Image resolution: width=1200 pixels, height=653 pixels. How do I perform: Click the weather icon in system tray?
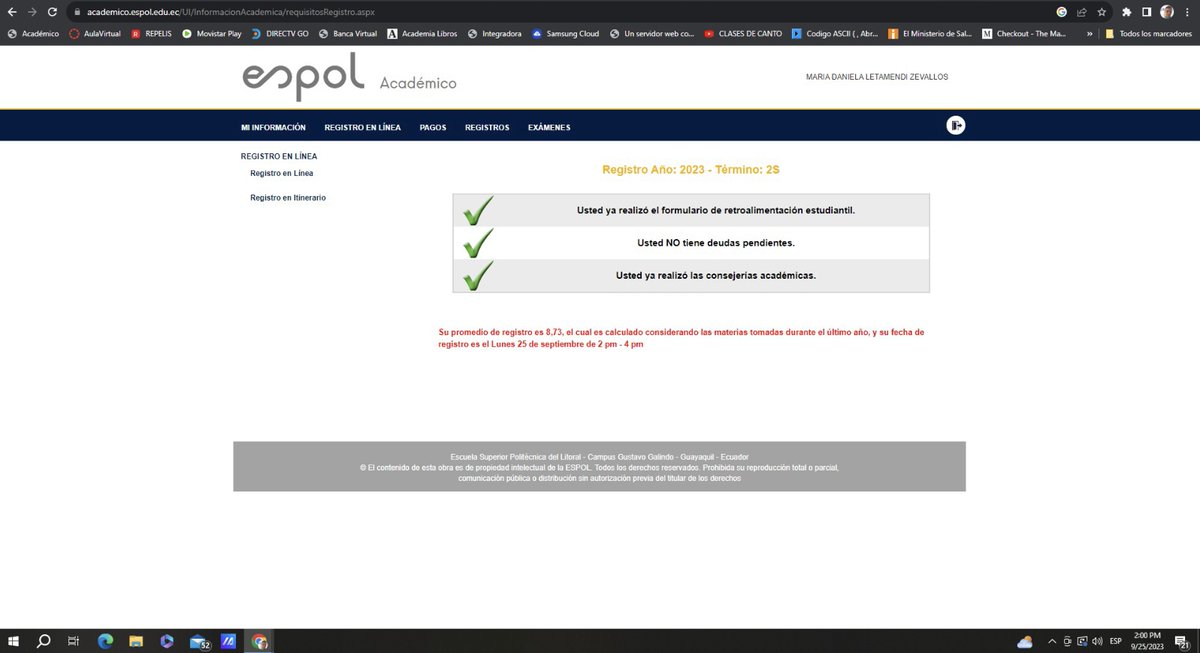(1025, 641)
